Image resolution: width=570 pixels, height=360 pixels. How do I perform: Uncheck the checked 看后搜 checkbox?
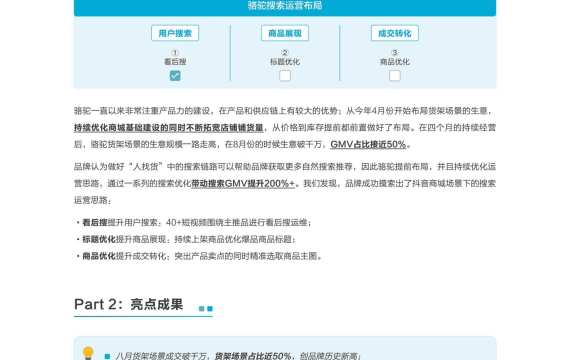(x=175, y=76)
